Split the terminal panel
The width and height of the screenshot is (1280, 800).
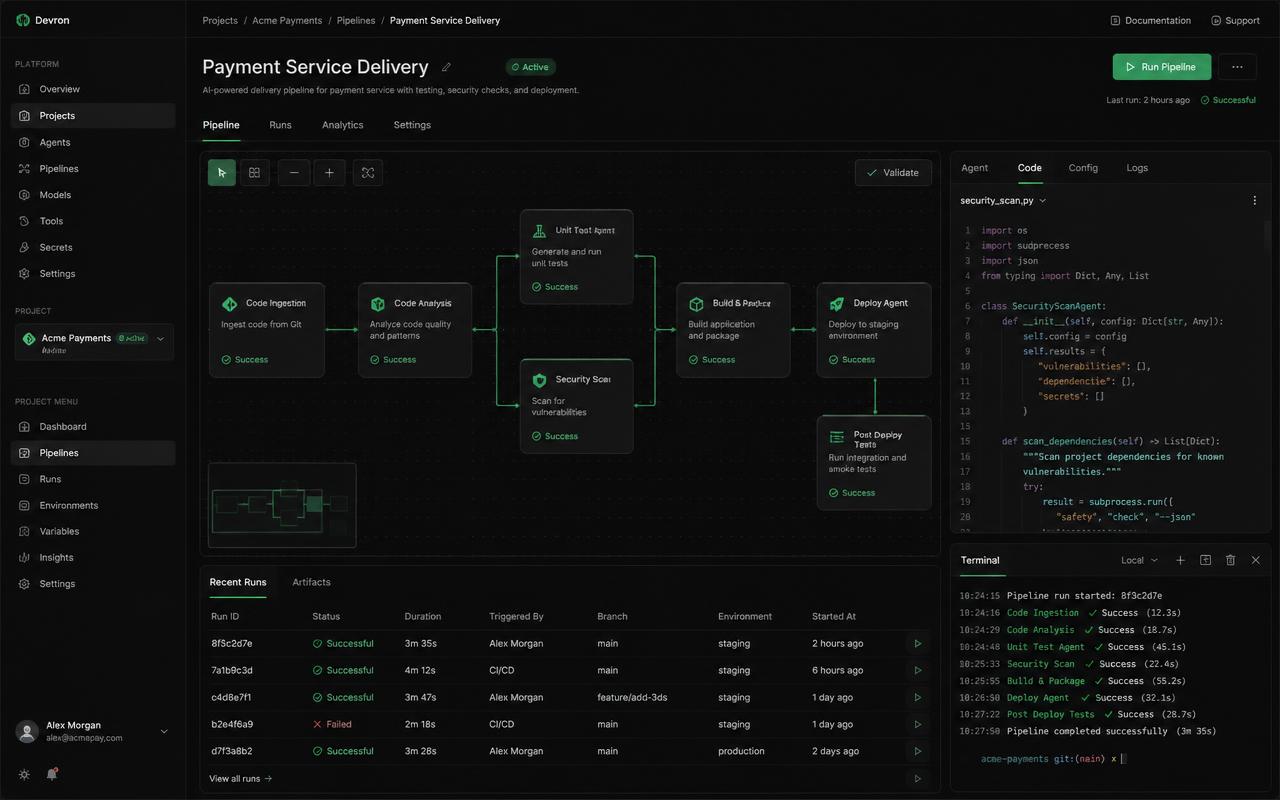point(1205,560)
